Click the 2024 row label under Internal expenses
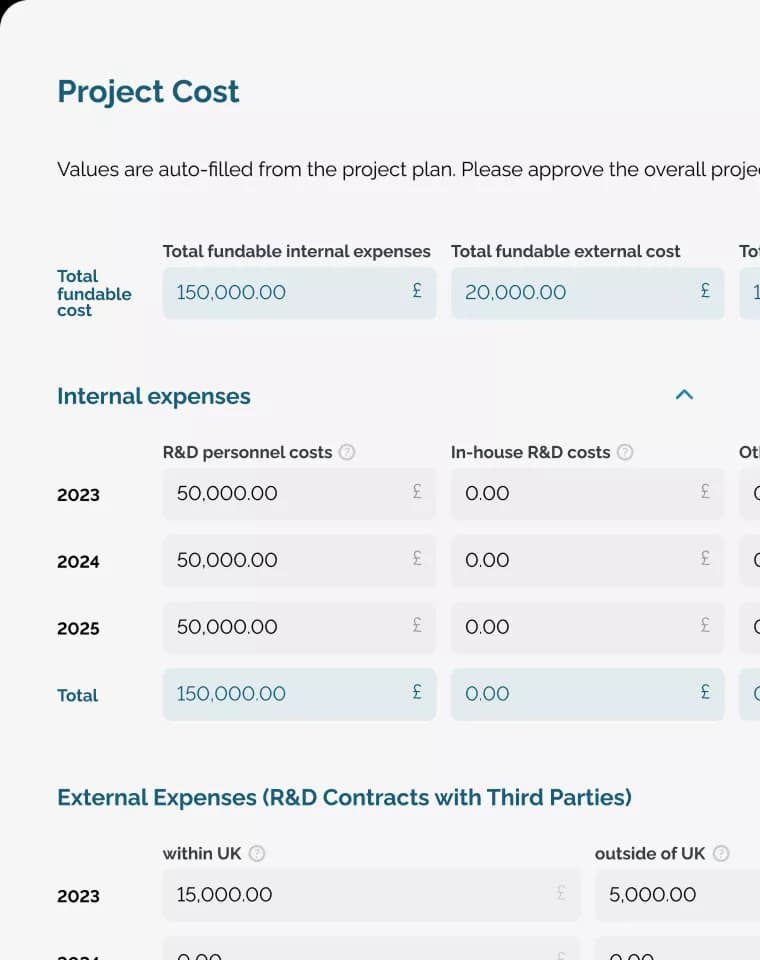The image size is (760, 960). click(78, 561)
